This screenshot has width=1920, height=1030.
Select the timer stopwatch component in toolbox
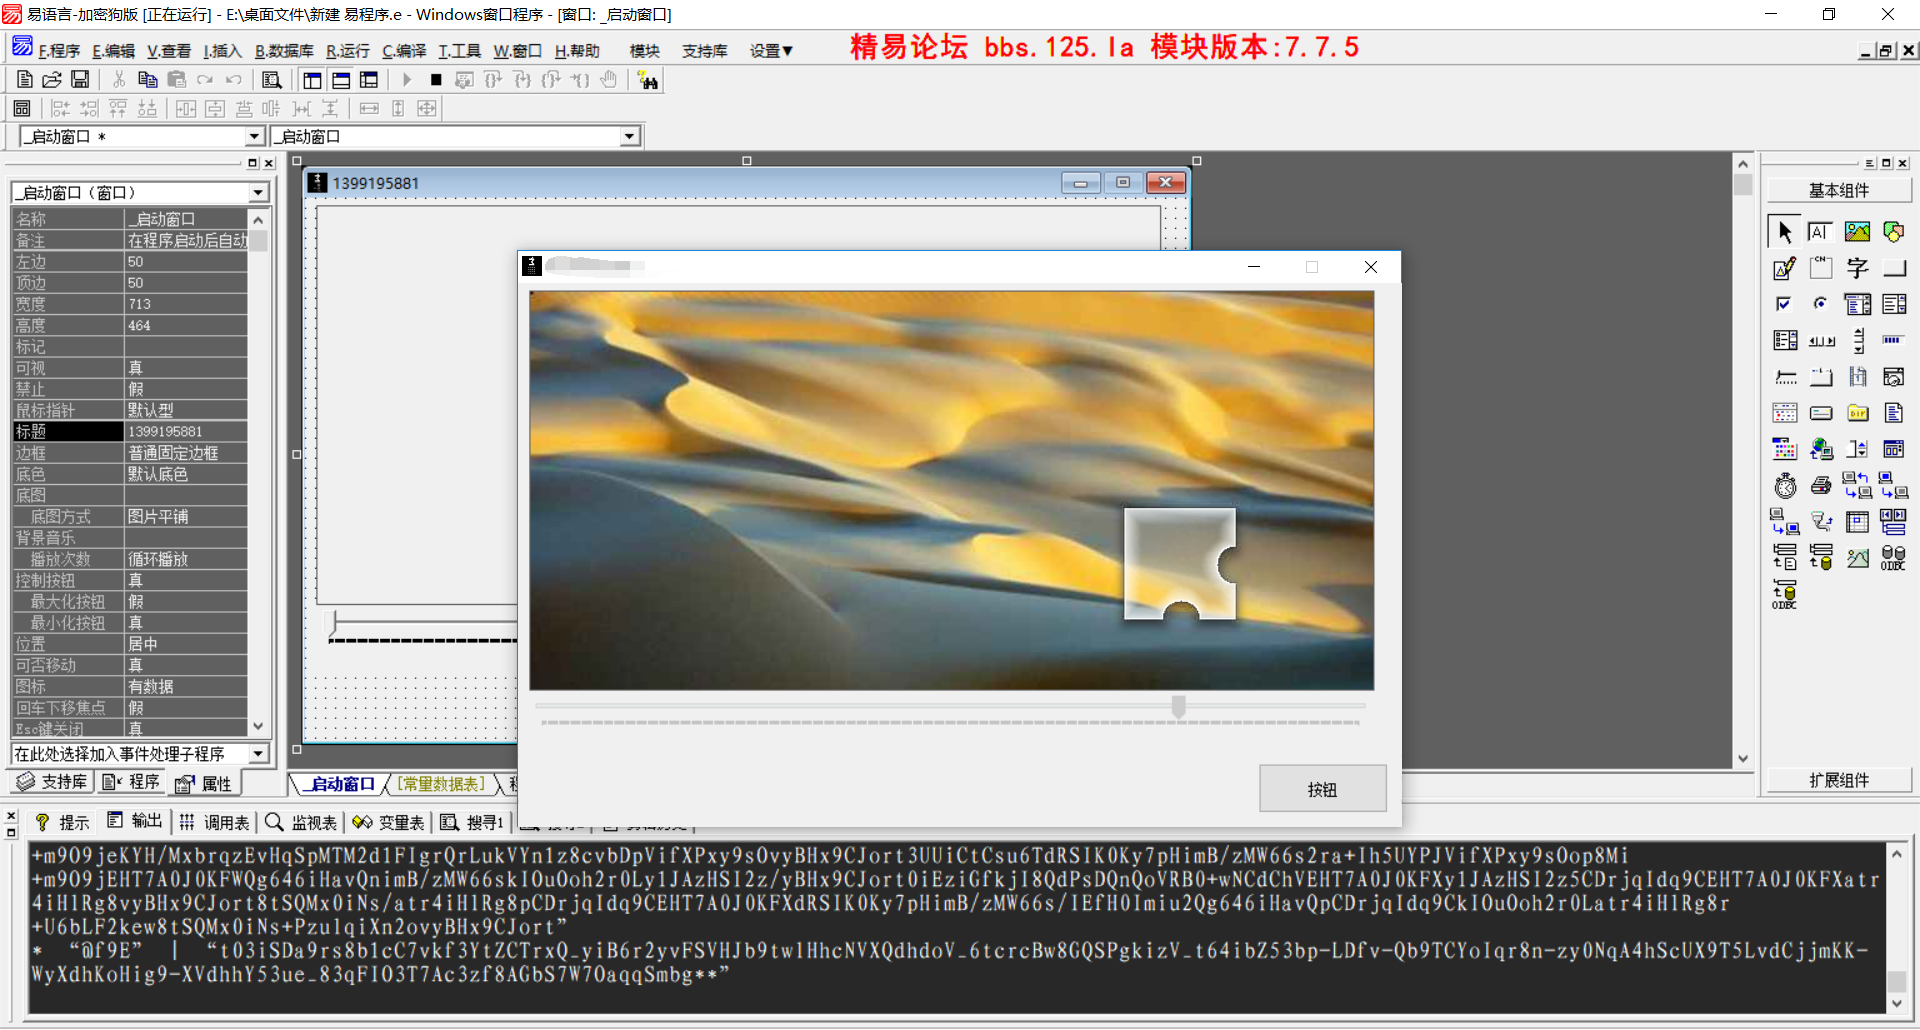[x=1784, y=486]
